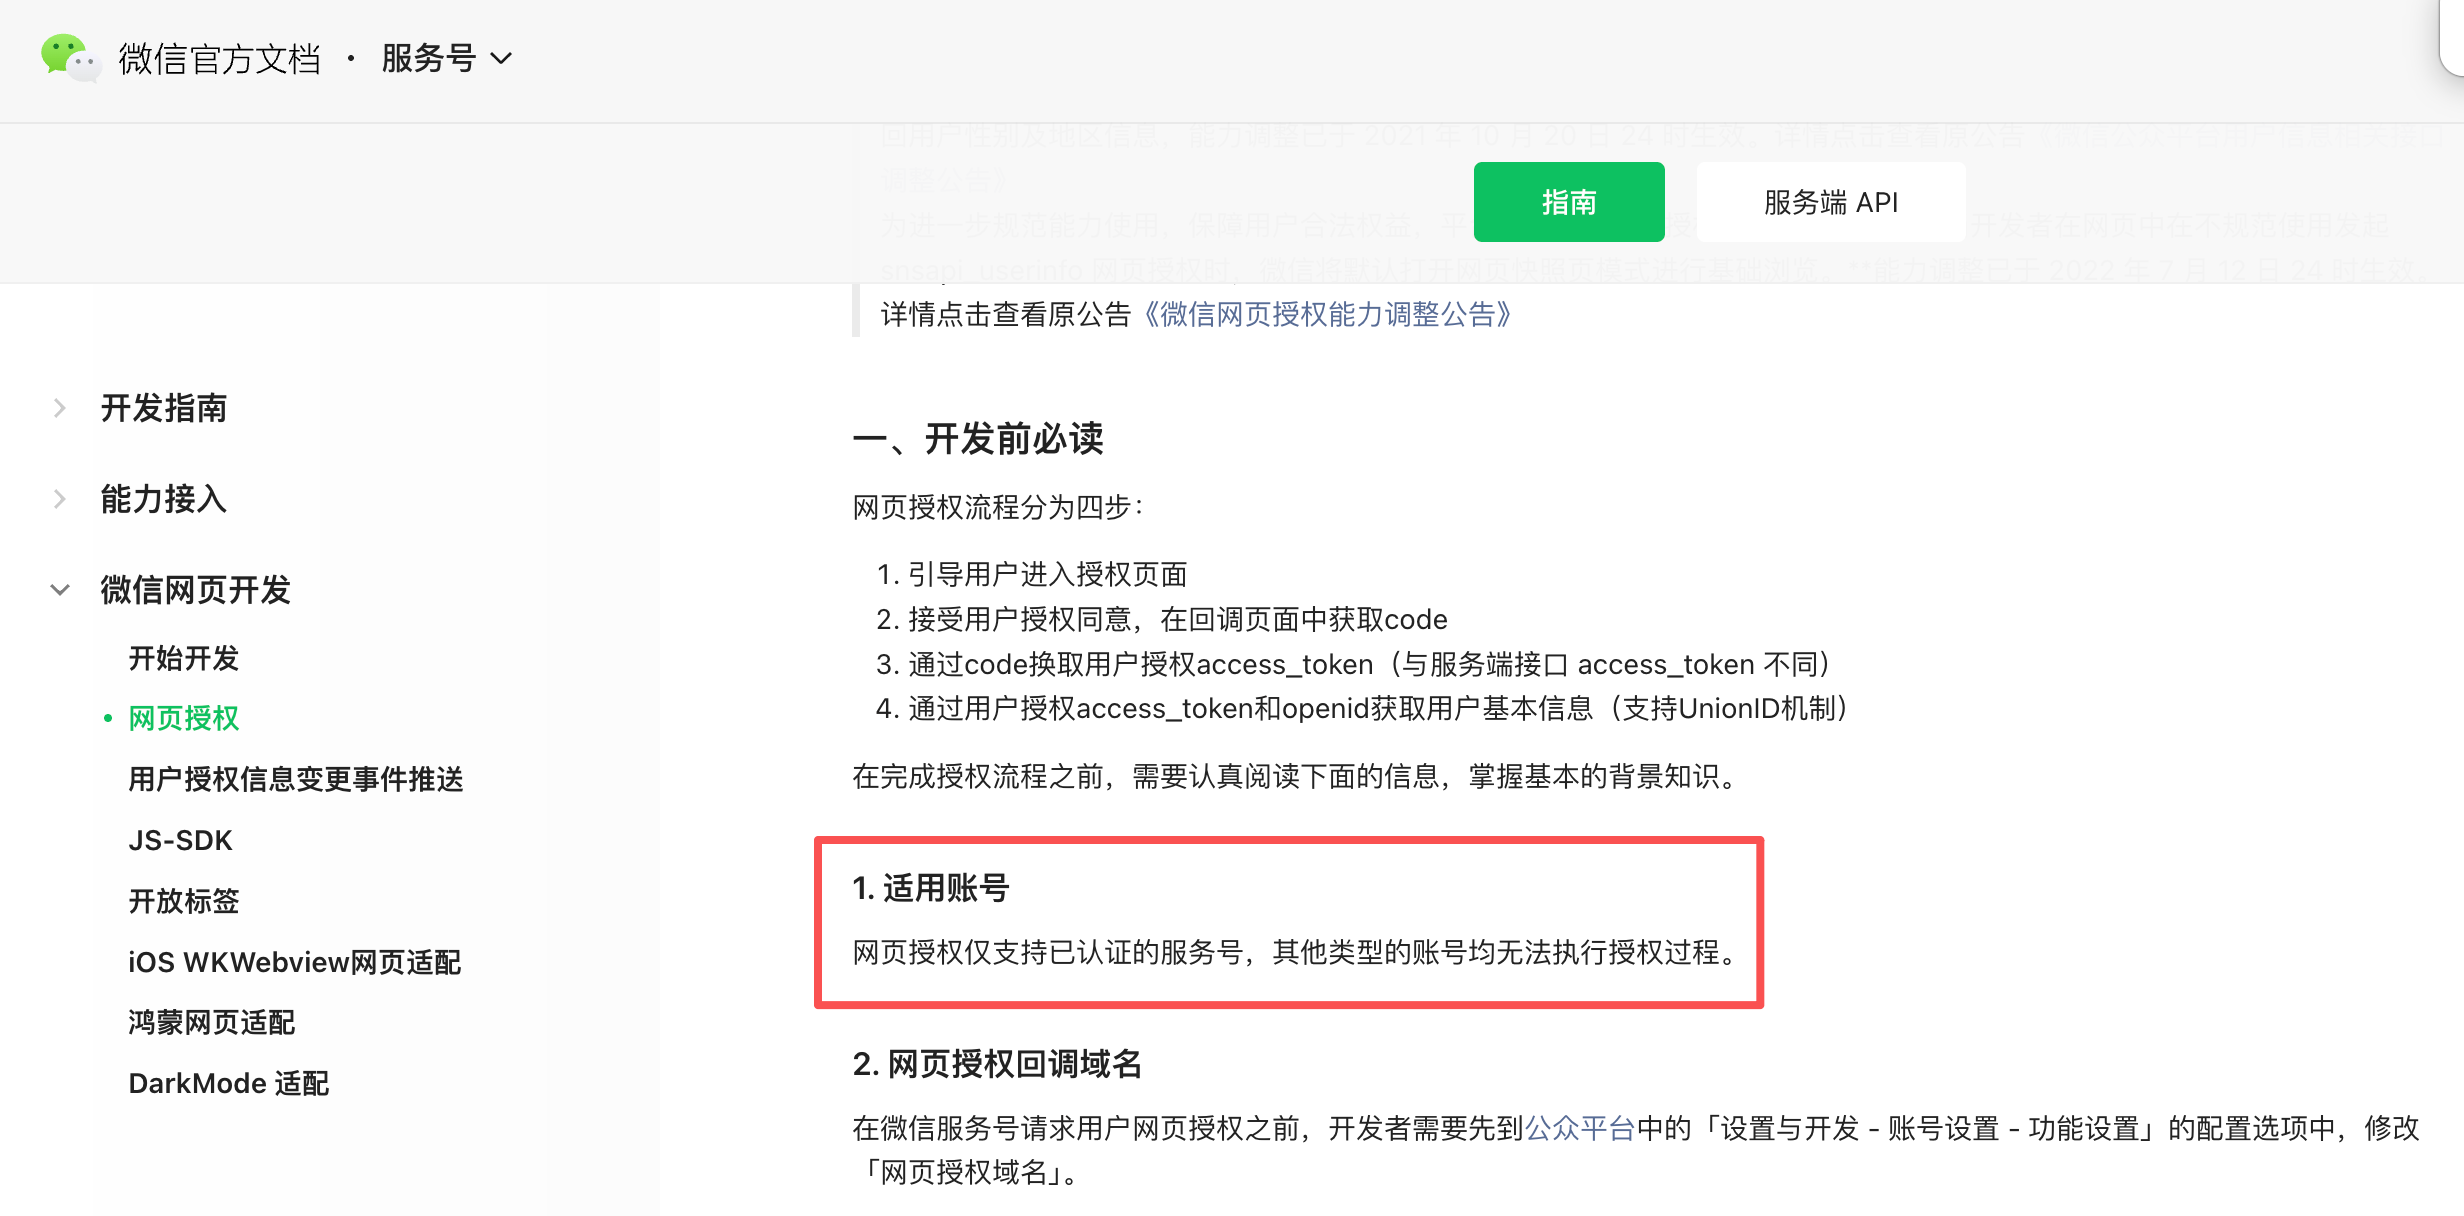The width and height of the screenshot is (2464, 1216).
Task: Click the 开发指南 section label
Action: point(164,408)
